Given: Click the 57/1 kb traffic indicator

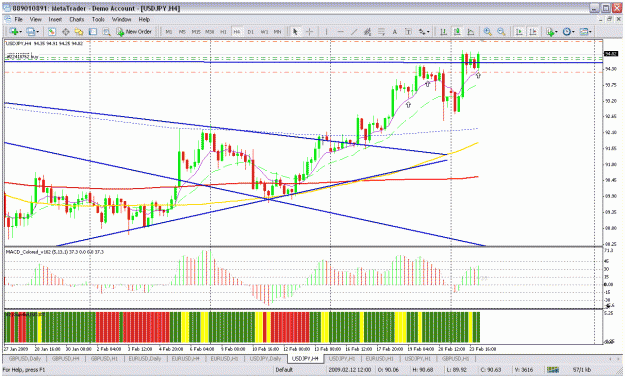Looking at the screenshot, I should click(x=582, y=370).
